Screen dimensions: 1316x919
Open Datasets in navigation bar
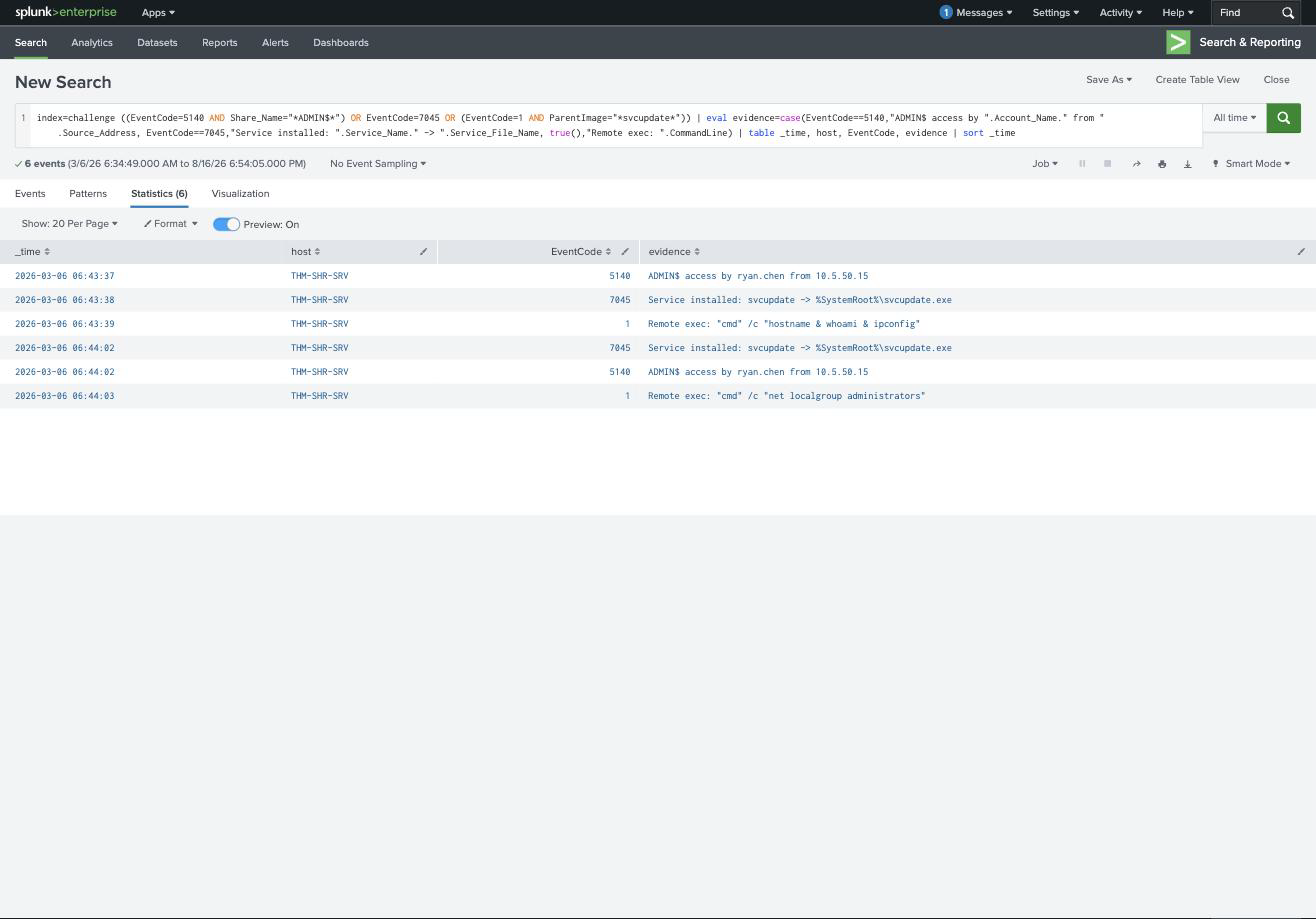[157, 43]
